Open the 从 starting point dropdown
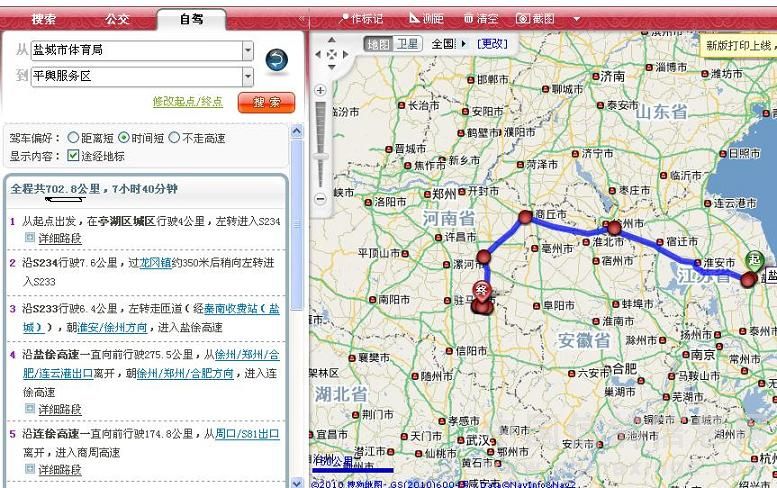Image resolution: width=777 pixels, height=488 pixels. click(247, 50)
